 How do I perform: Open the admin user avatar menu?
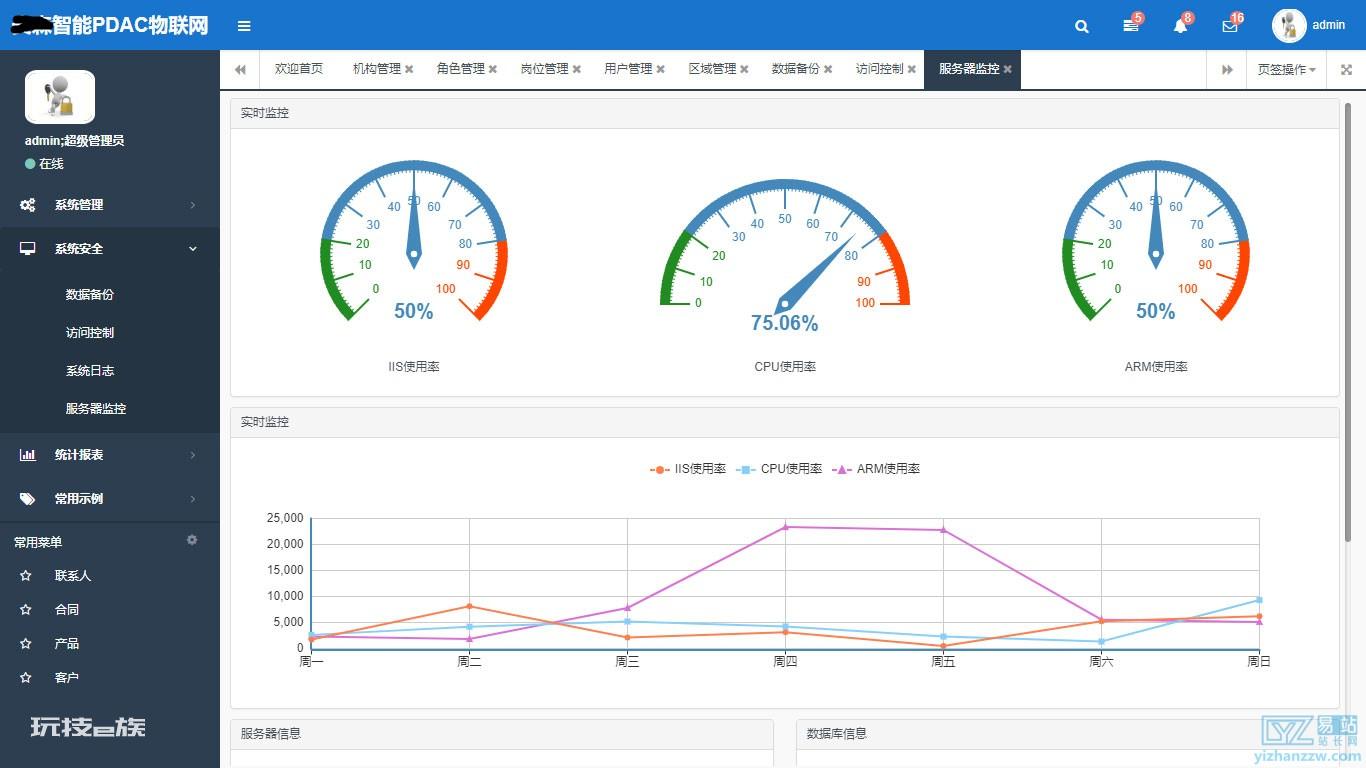tap(1289, 26)
